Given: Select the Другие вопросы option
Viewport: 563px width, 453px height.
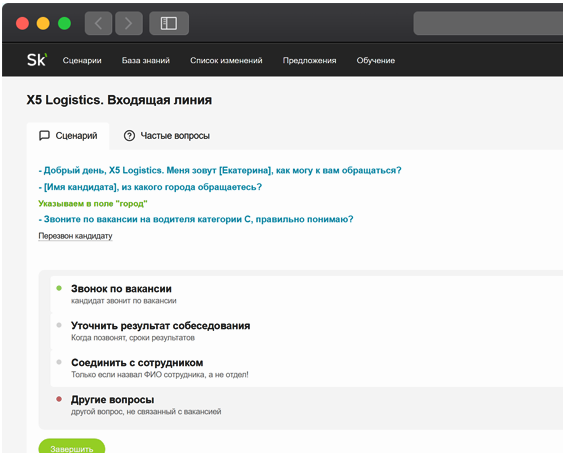Looking at the screenshot, I should 307,405.
